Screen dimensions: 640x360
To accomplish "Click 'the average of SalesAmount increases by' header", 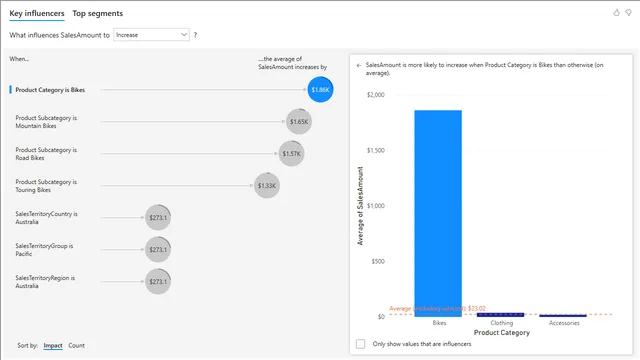I will pyautogui.click(x=292, y=63).
